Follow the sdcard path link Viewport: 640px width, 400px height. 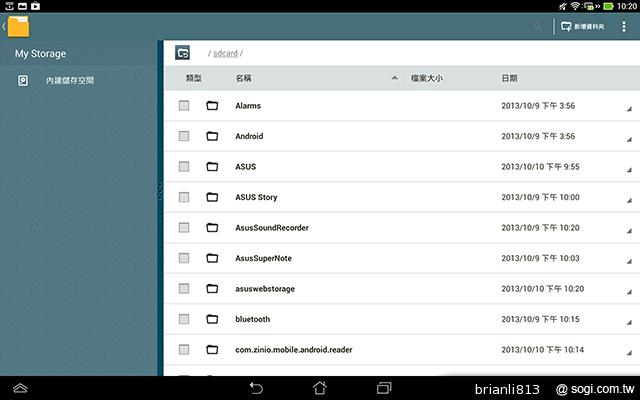(x=225, y=53)
